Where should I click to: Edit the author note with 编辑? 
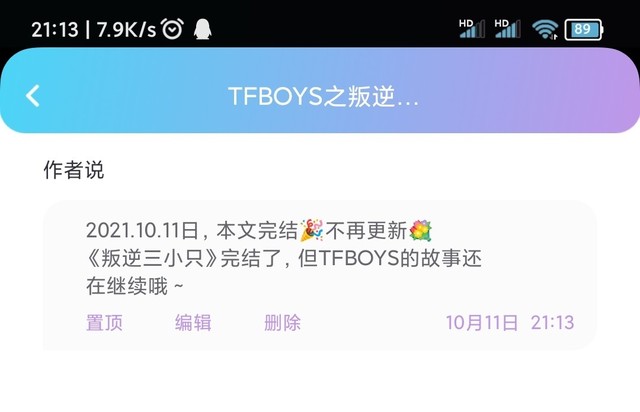tap(193, 323)
